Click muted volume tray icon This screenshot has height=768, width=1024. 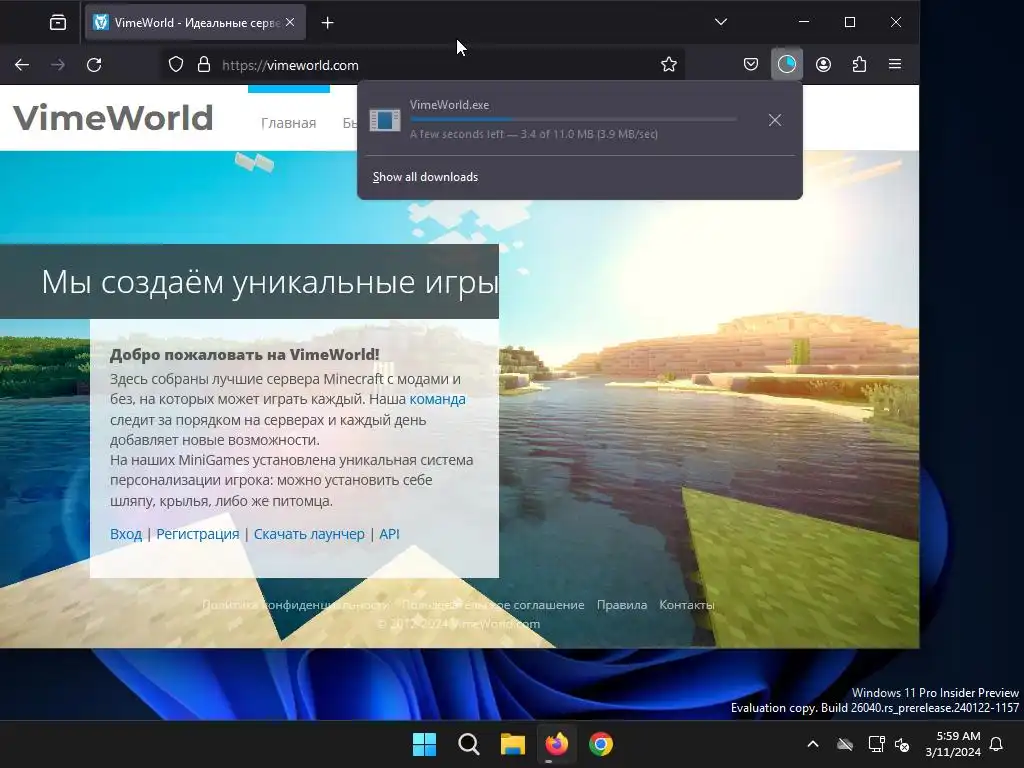(x=903, y=744)
